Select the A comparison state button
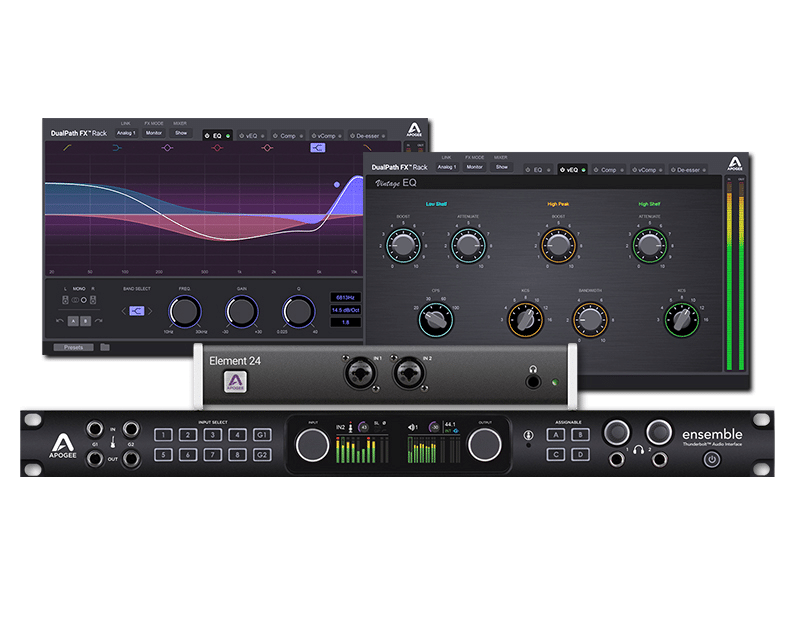 (x=73, y=321)
